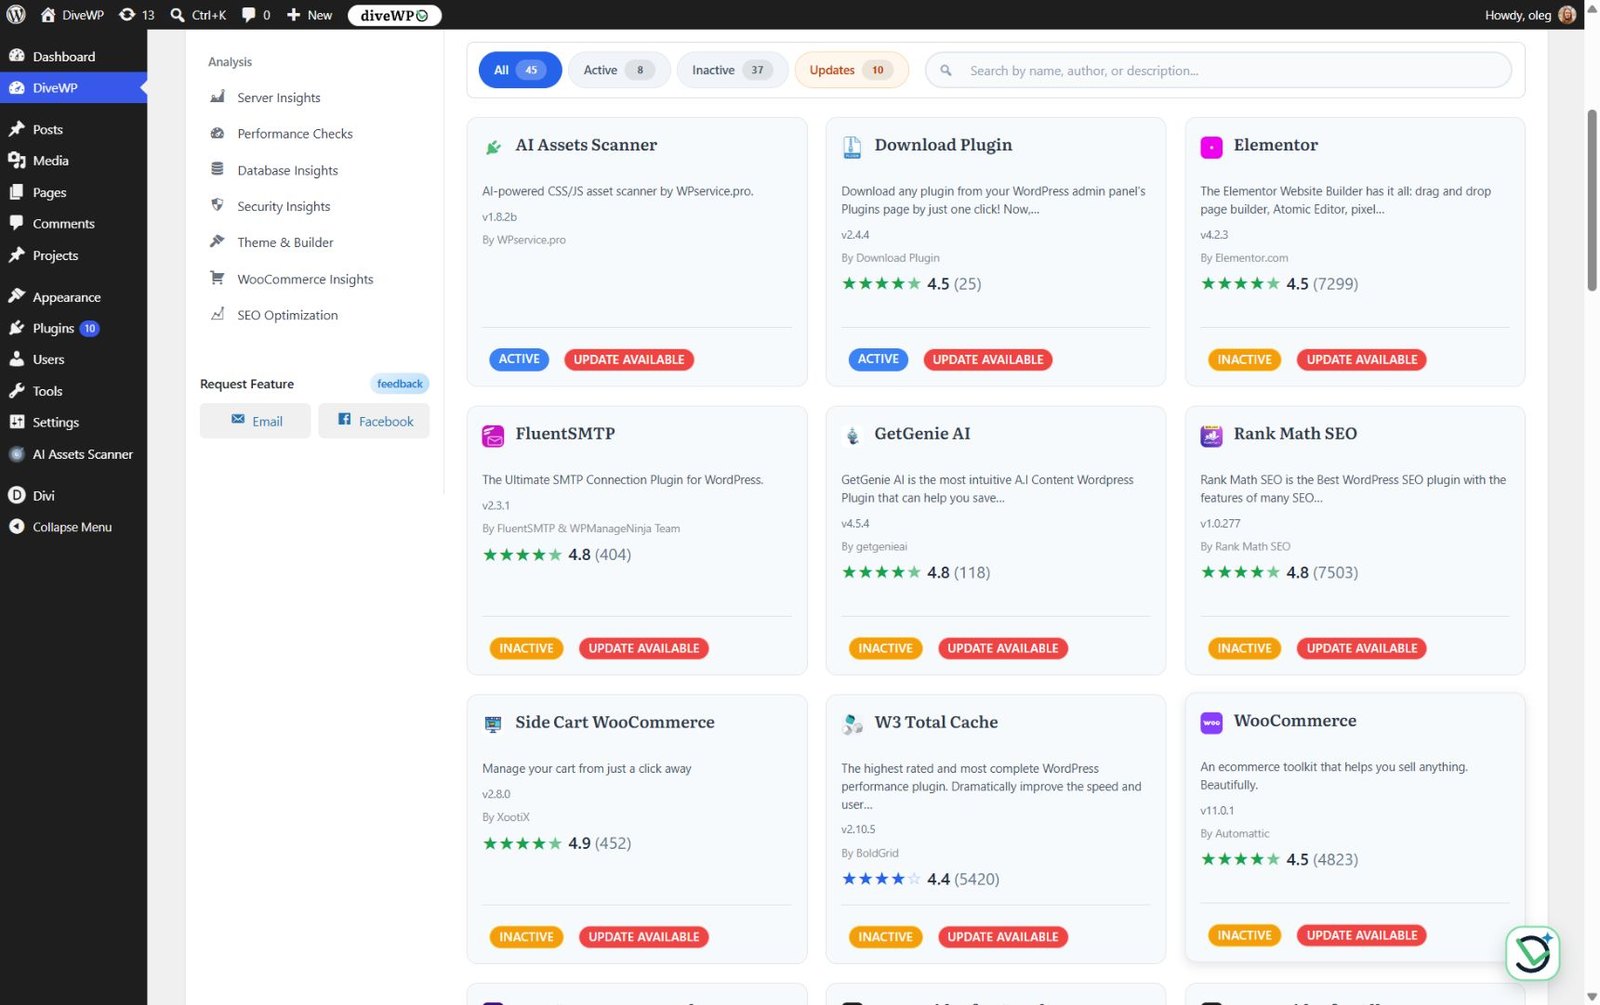The height and width of the screenshot is (1005, 1600).
Task: Click AI Assets Scanner plugin icon in card
Action: 493,147
